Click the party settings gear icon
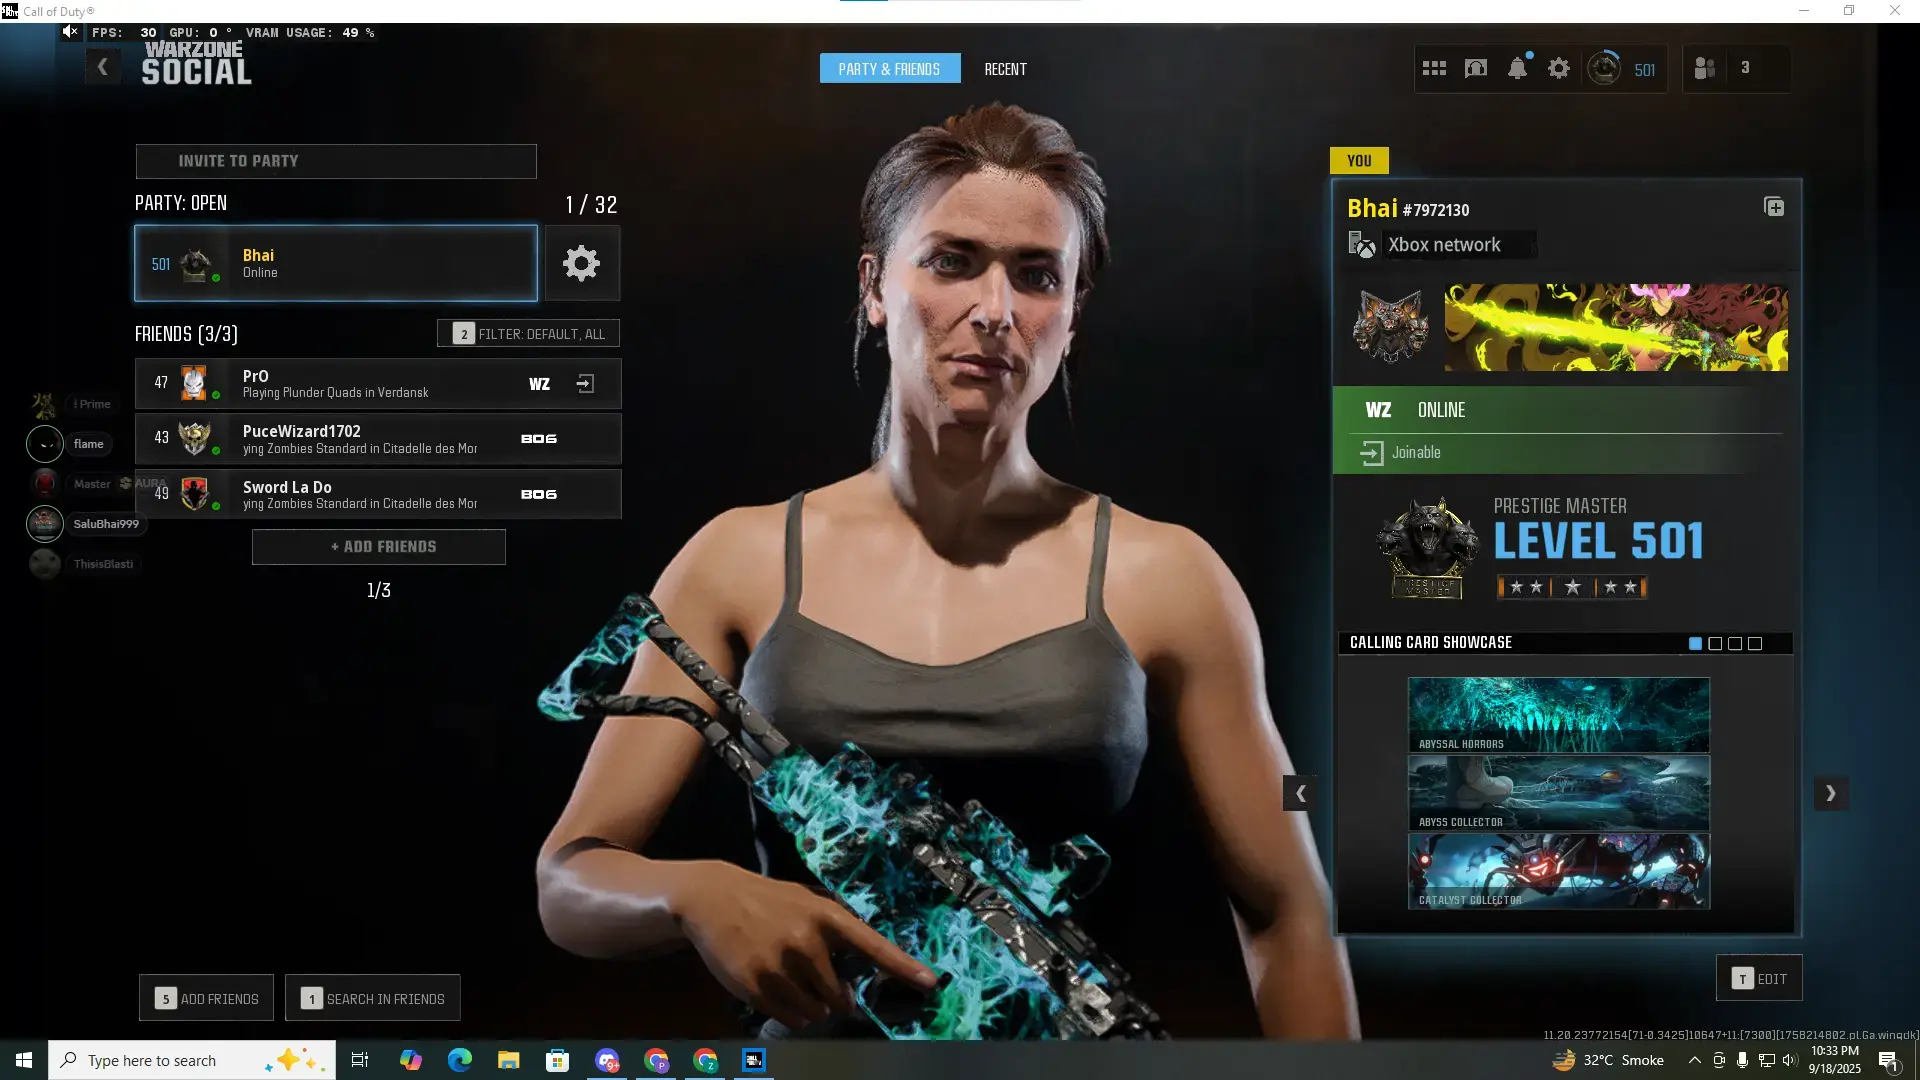The height and width of the screenshot is (1080, 1920). (x=581, y=264)
